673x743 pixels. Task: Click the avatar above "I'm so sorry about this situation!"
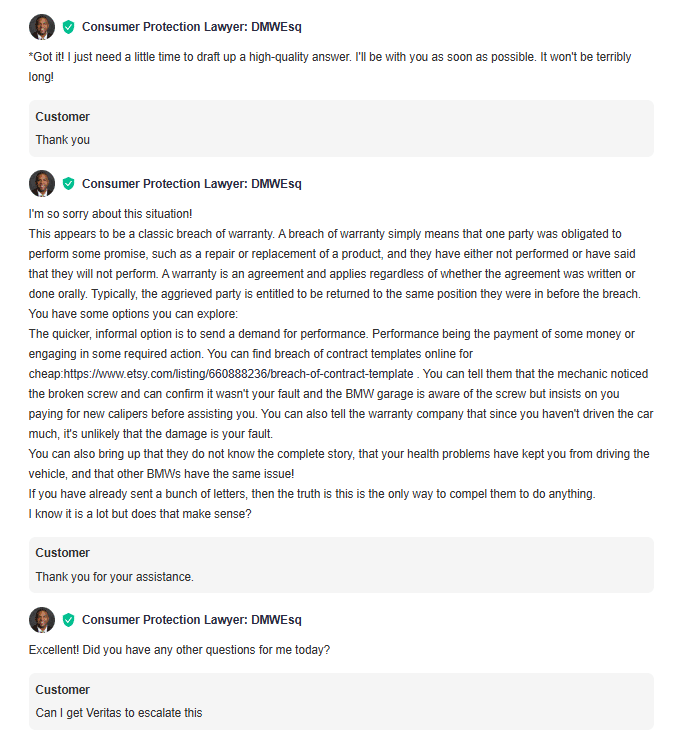(x=42, y=183)
